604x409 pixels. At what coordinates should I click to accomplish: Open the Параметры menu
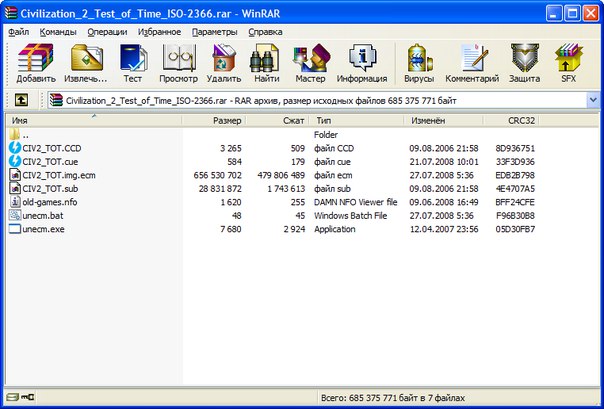point(215,32)
